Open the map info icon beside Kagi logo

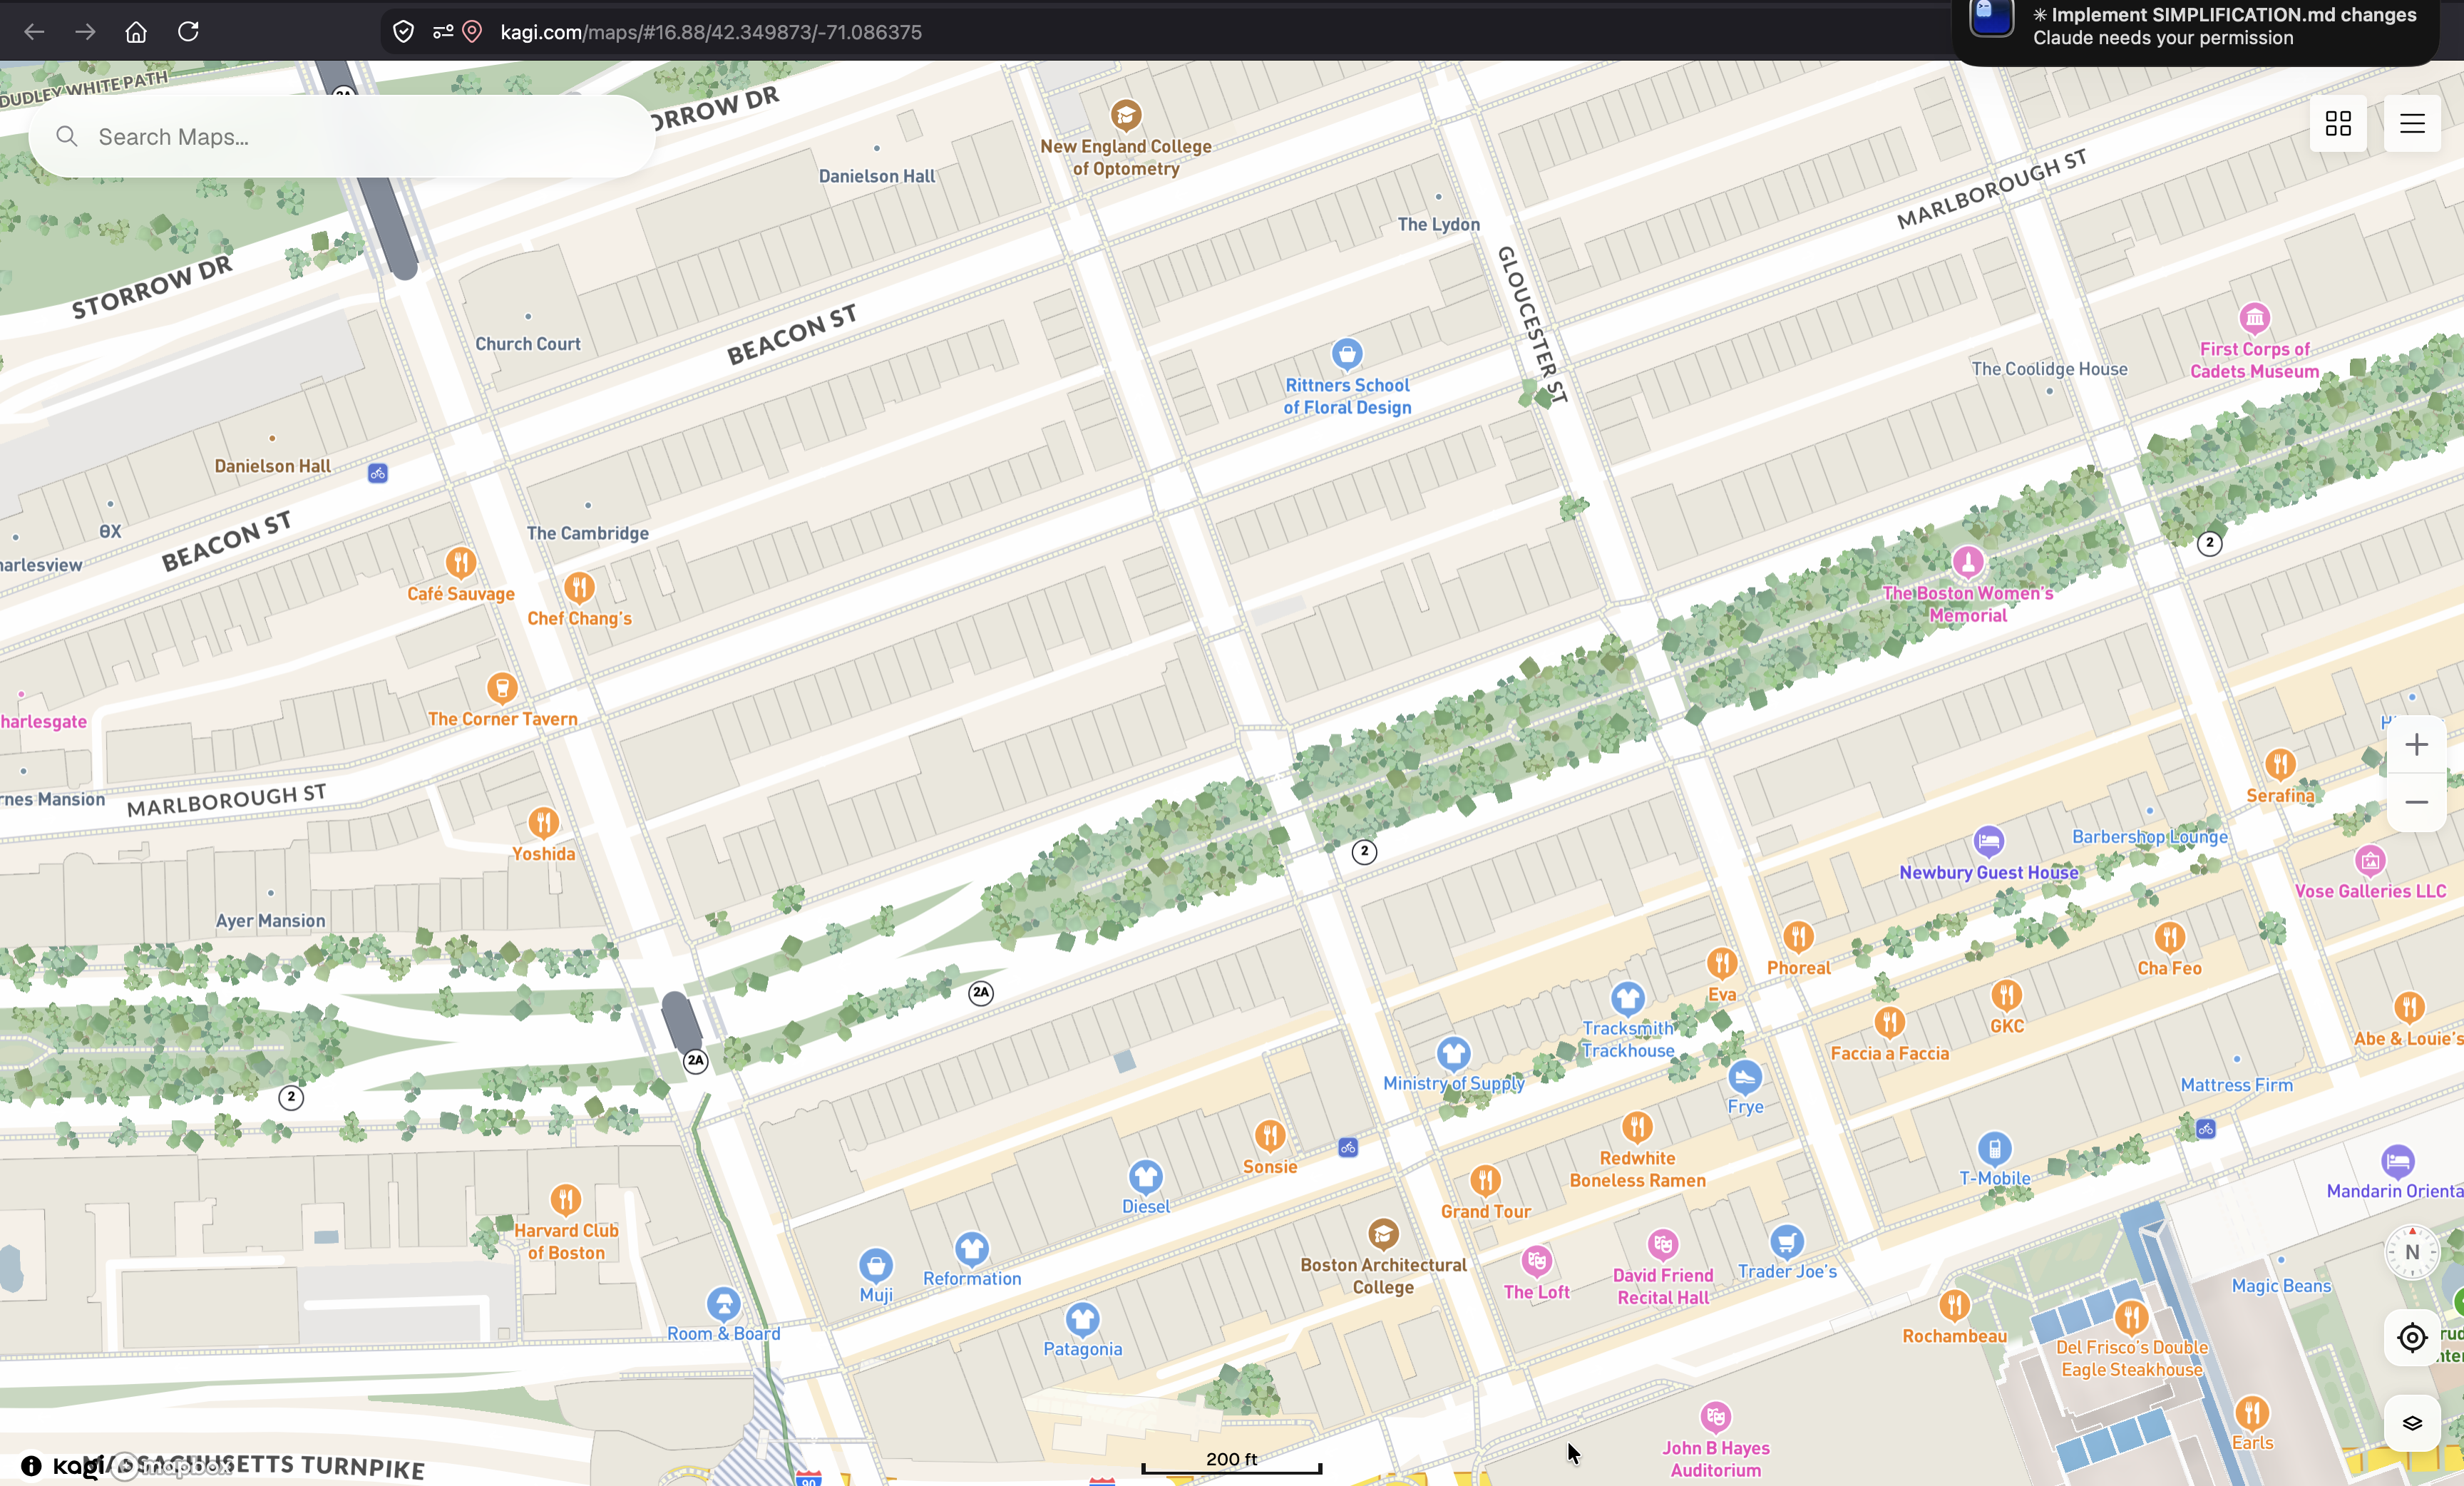pos(31,1466)
